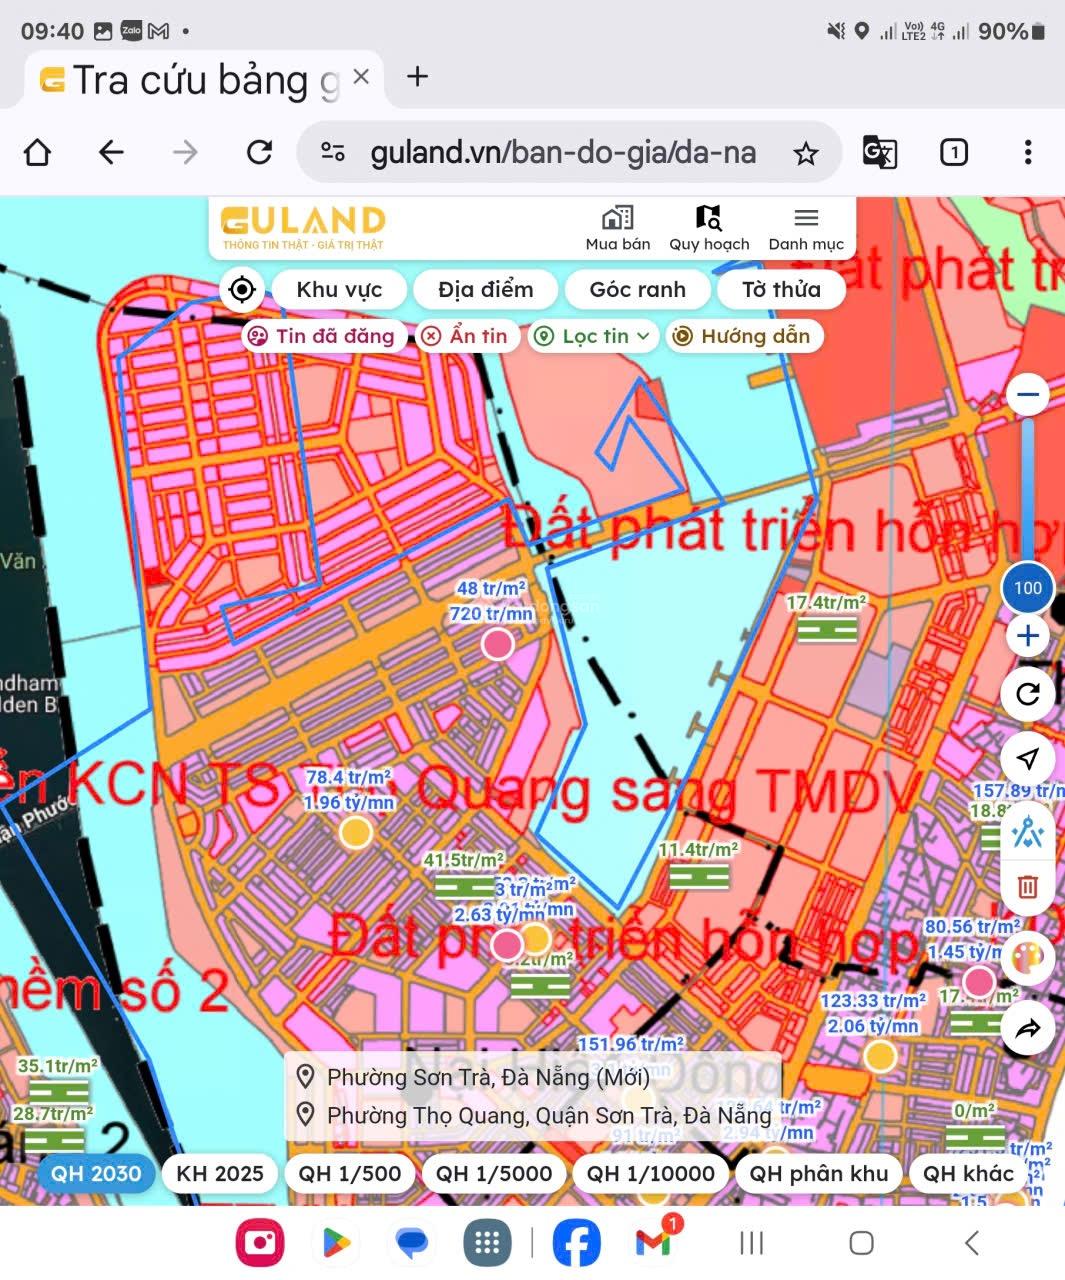Tap the navigation arrow icon
The image size is (1065, 1280).
[x=1027, y=759]
